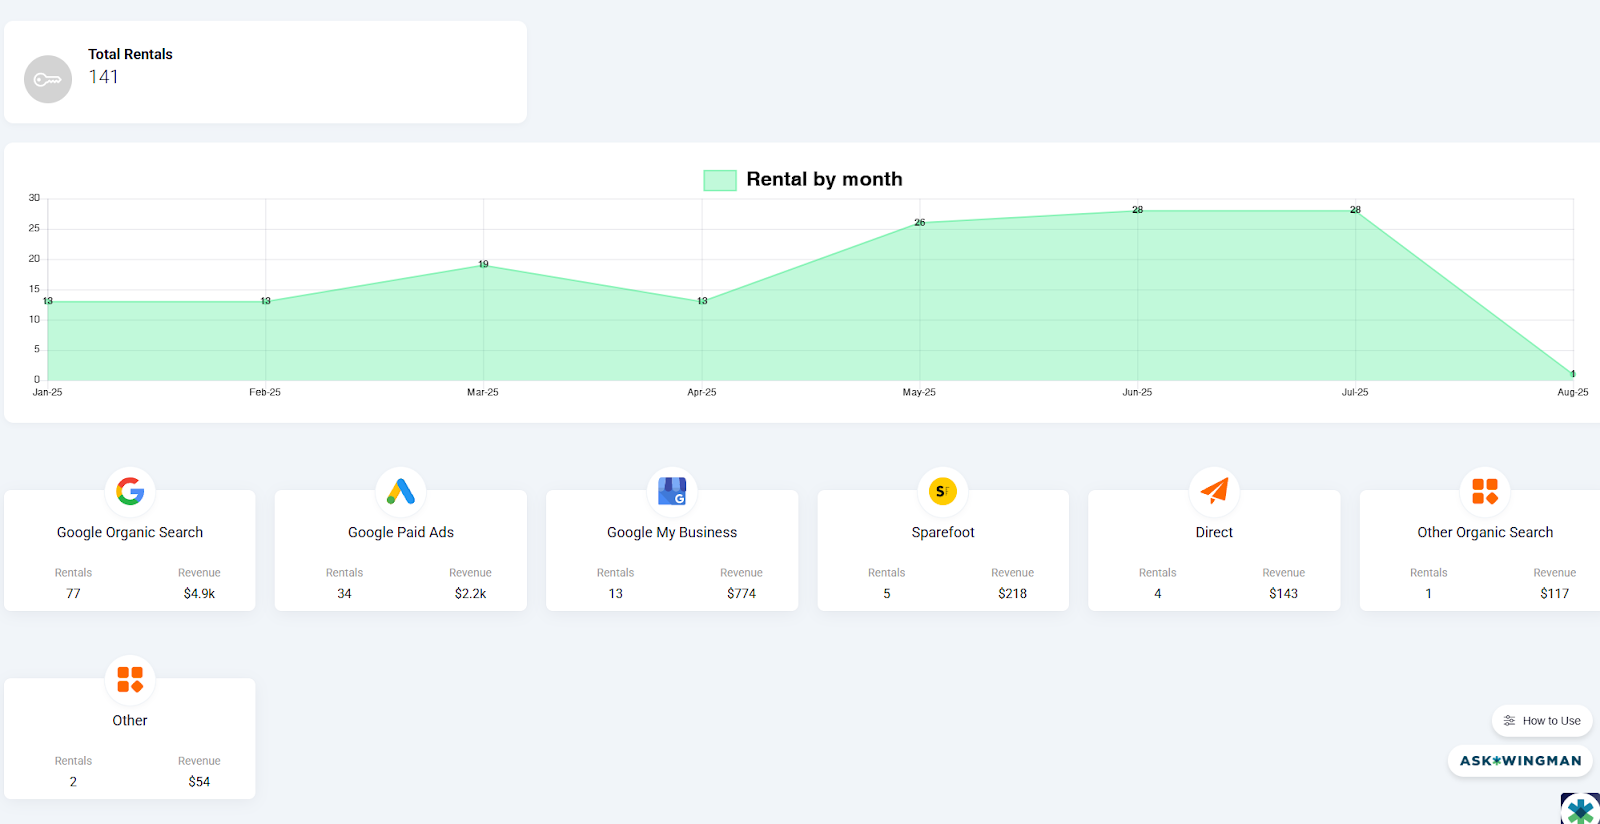Open the chat widget icon in the corner
This screenshot has height=824, width=1600.
click(x=1581, y=808)
